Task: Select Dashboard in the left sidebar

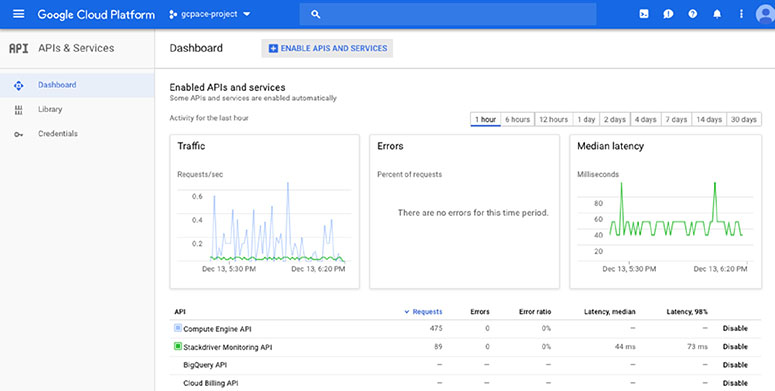Action: pyautogui.click(x=77, y=85)
